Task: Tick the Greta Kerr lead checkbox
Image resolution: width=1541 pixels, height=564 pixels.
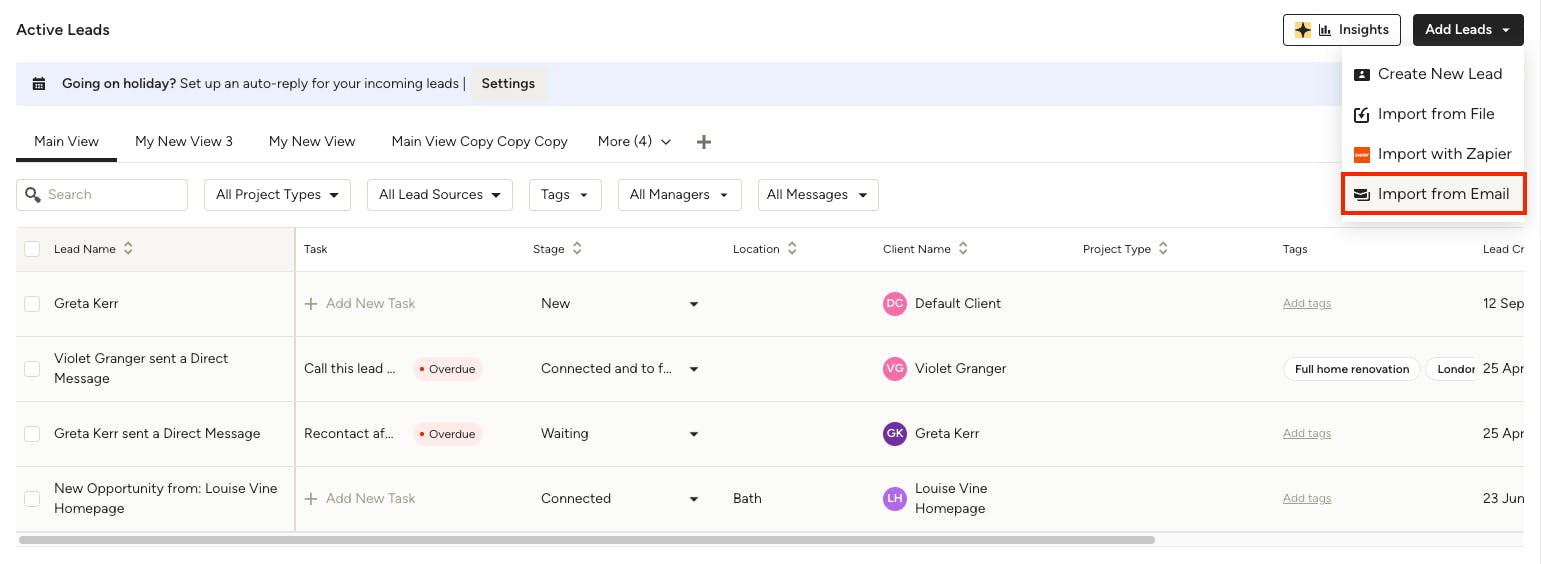Action: 32,304
